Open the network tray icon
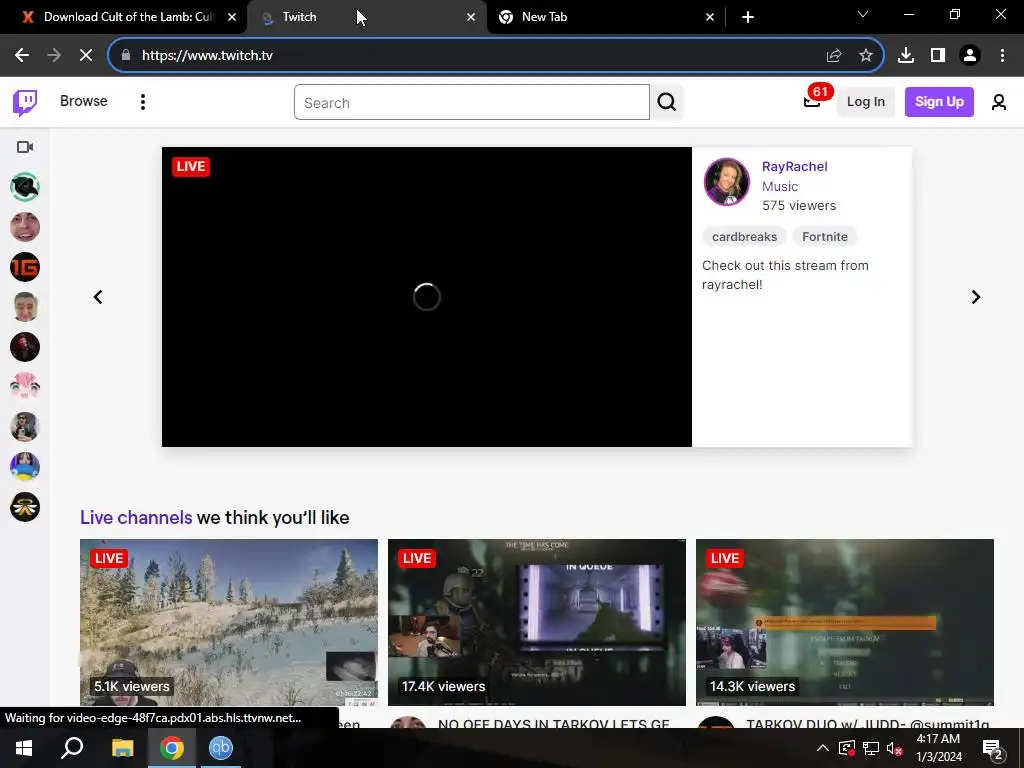 click(x=871, y=748)
